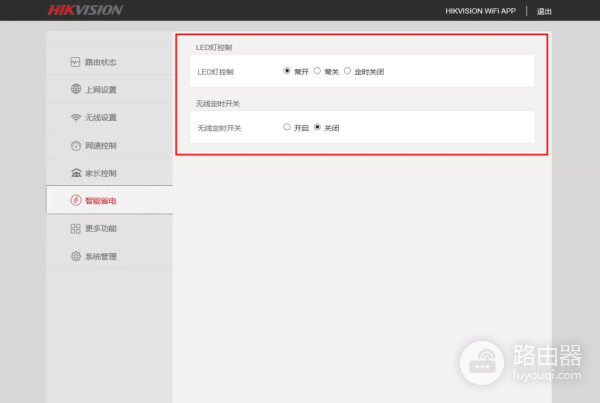
Task: Click the 路由状态 monitor icon
Action: [75, 62]
